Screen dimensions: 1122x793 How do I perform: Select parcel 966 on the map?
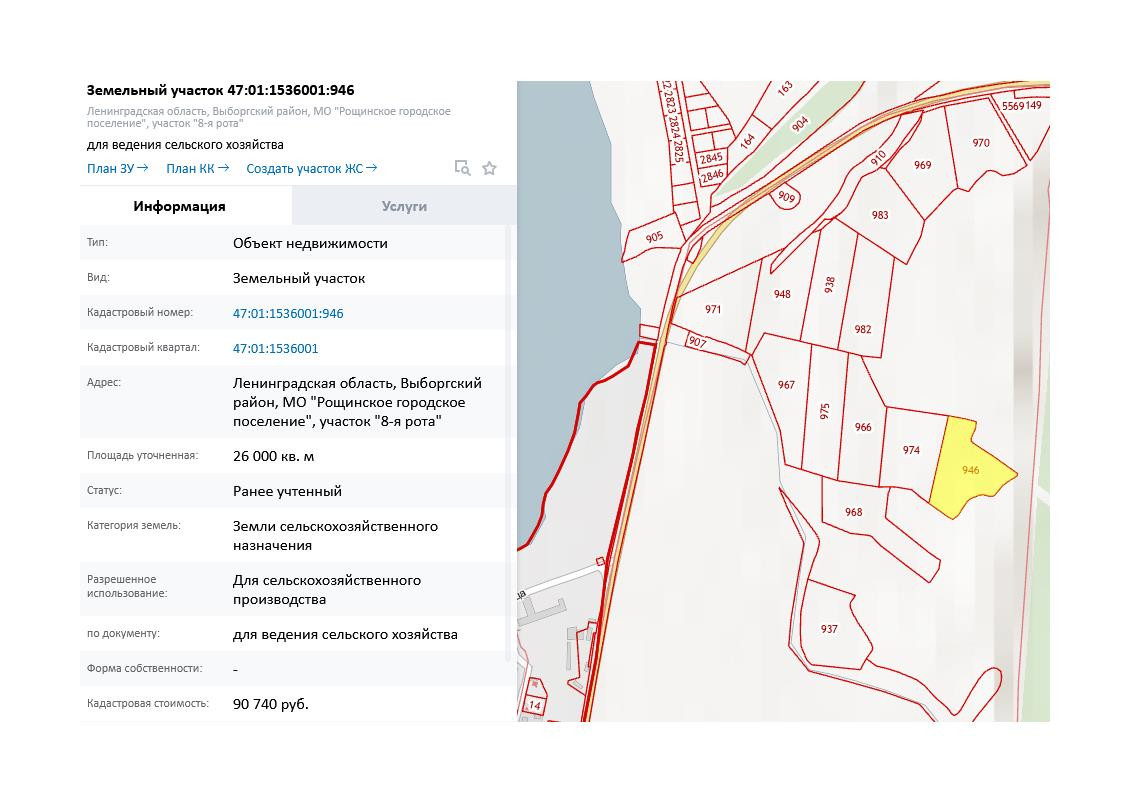coord(862,427)
